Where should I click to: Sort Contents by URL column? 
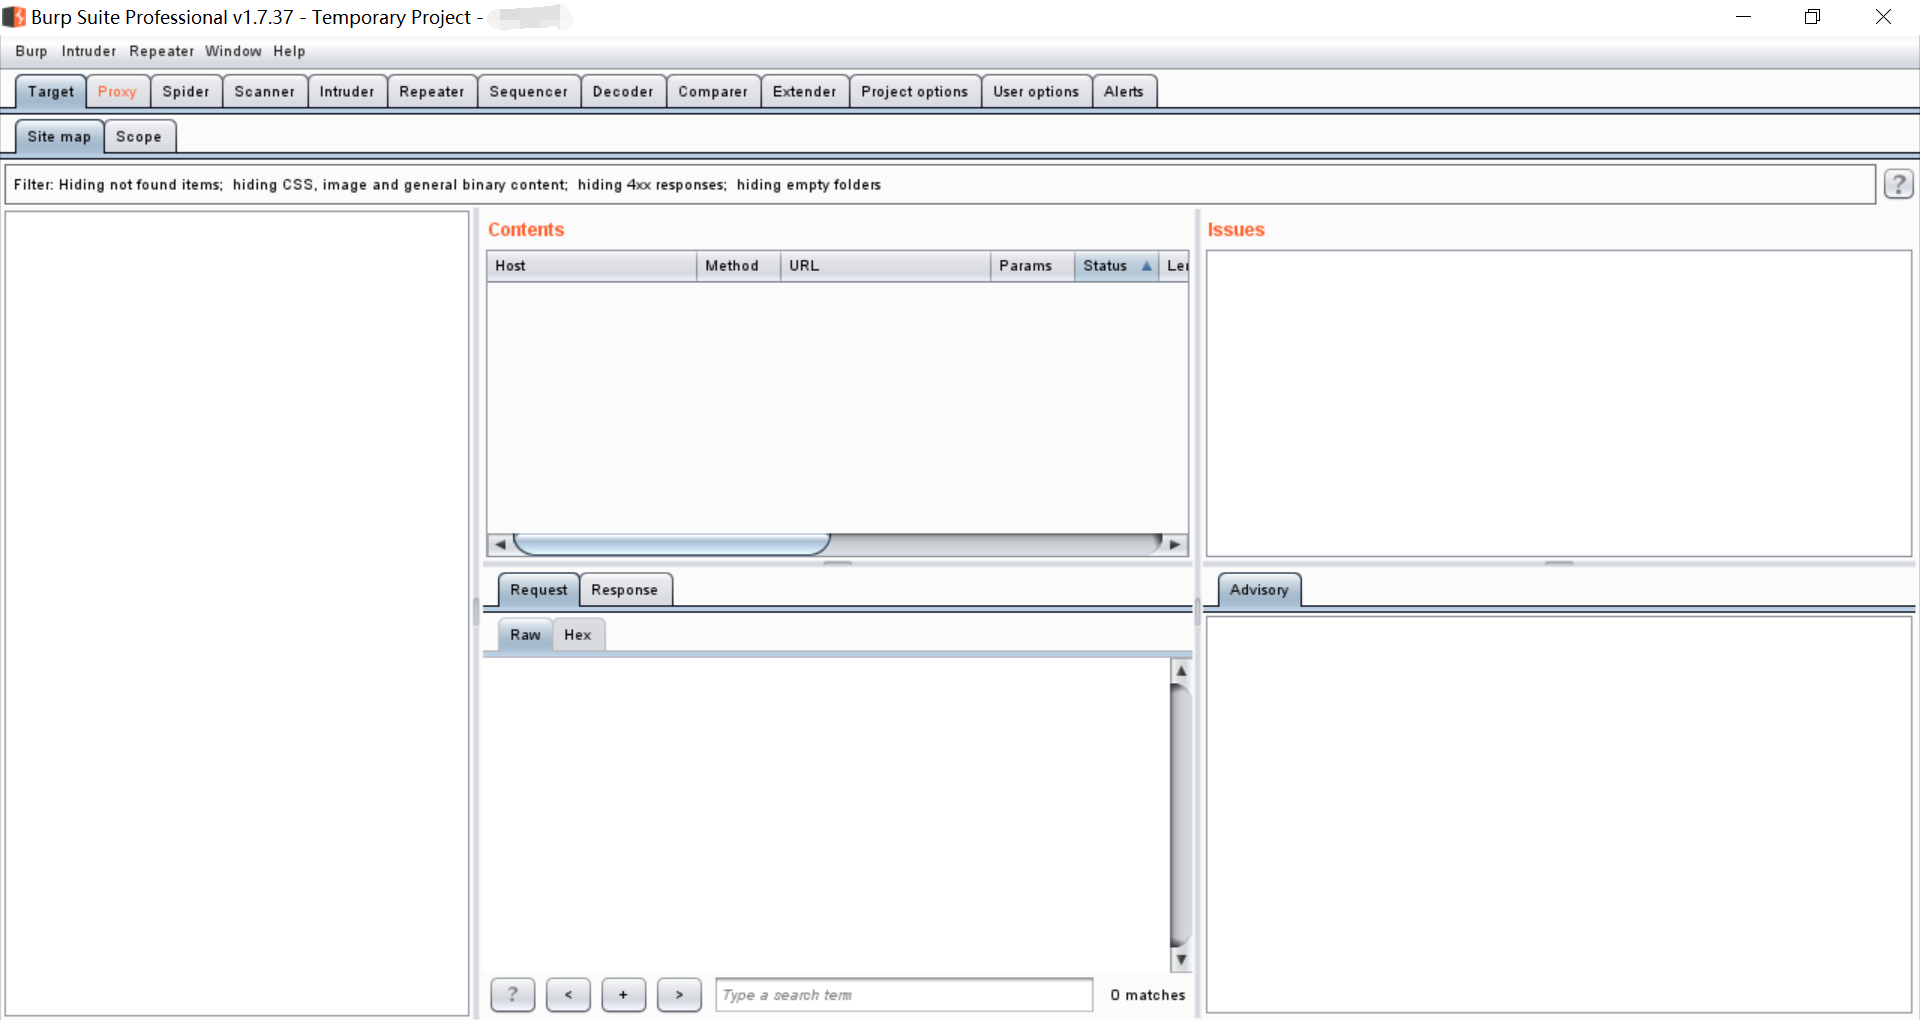(x=885, y=266)
